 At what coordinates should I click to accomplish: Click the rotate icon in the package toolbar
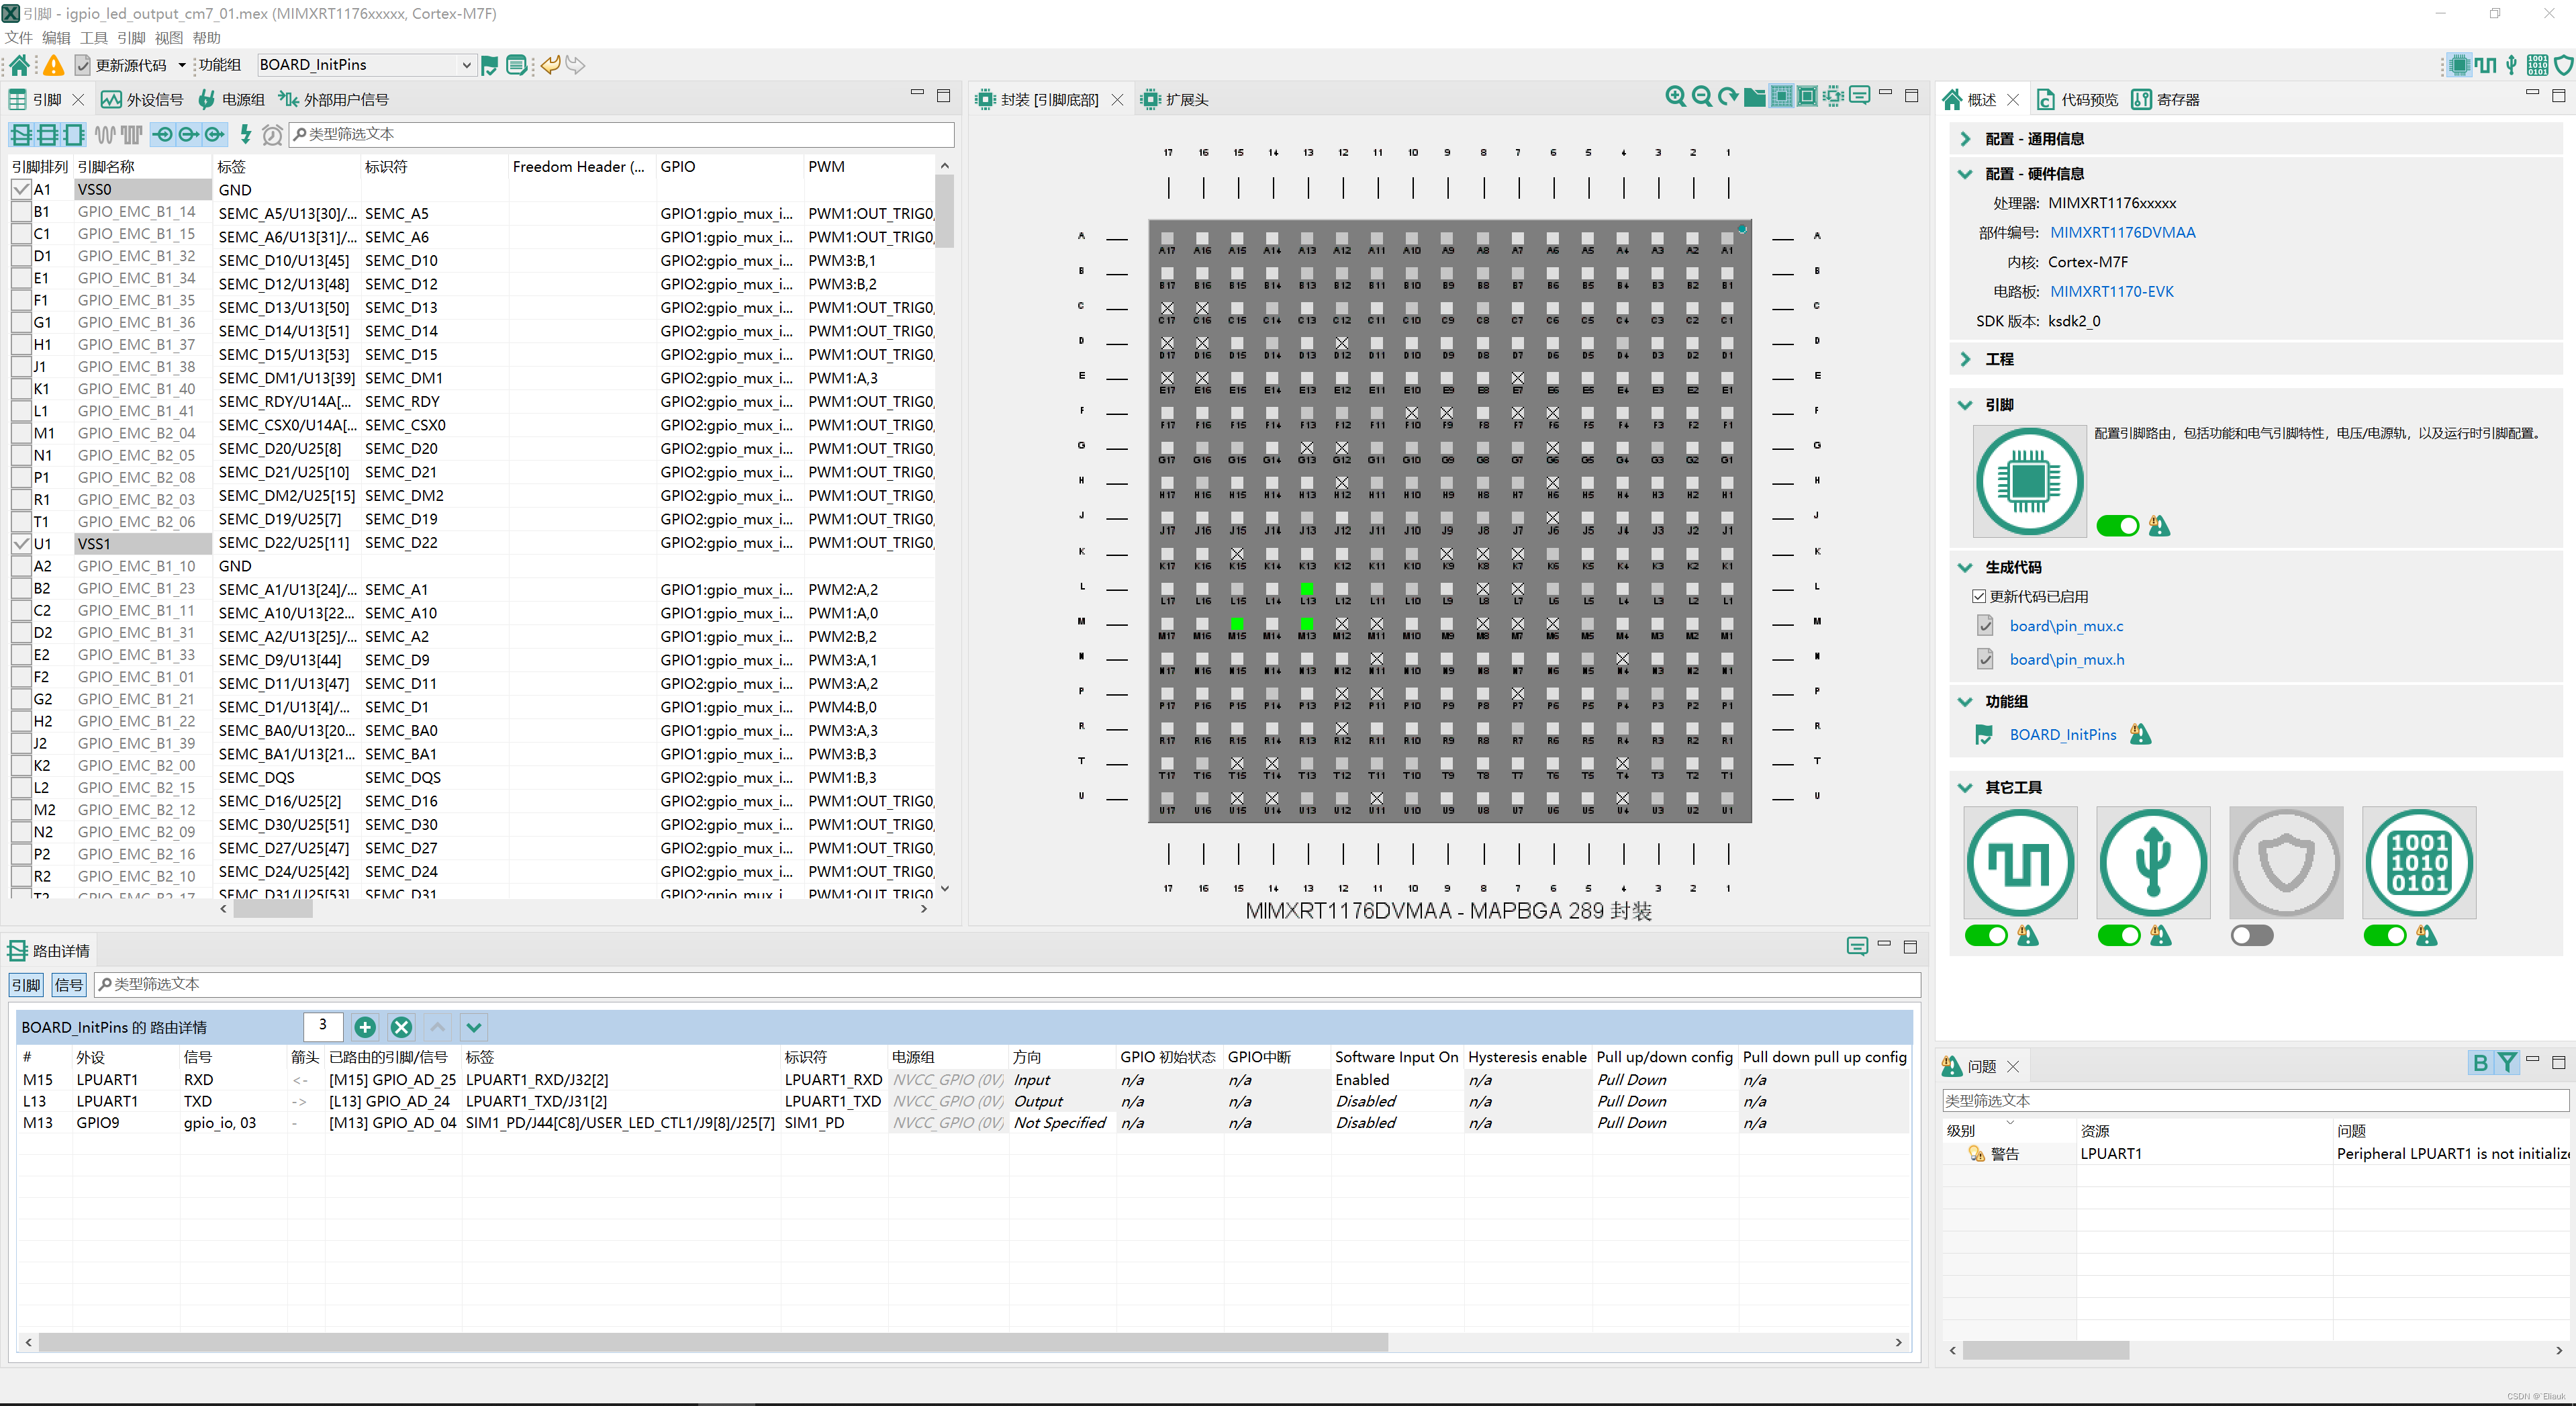[x=1729, y=96]
